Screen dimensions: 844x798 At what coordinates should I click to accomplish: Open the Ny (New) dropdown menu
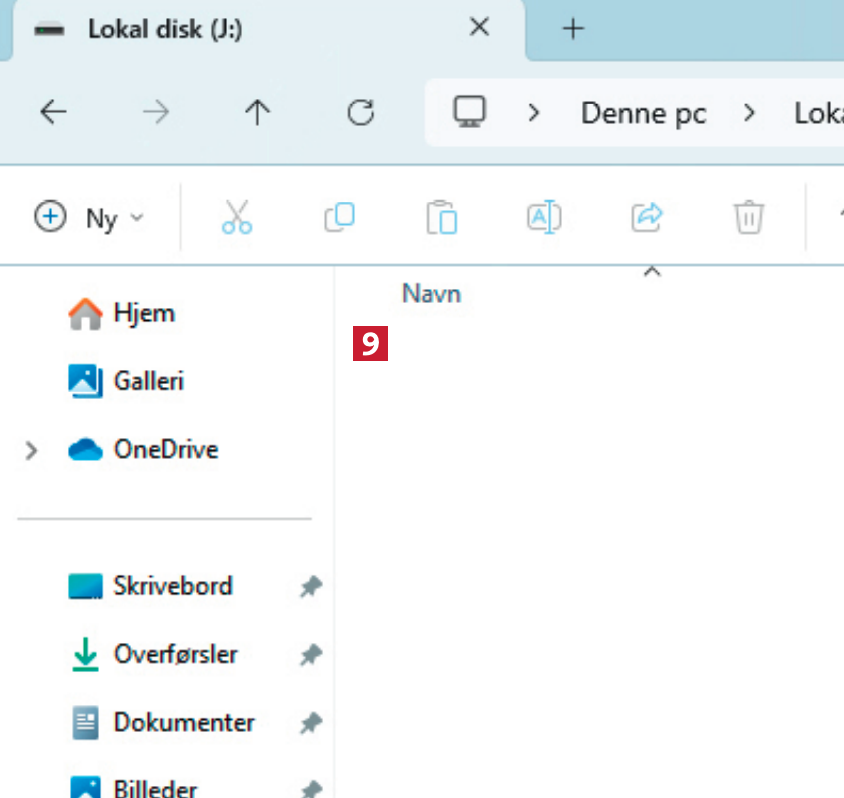pyautogui.click(x=90, y=217)
